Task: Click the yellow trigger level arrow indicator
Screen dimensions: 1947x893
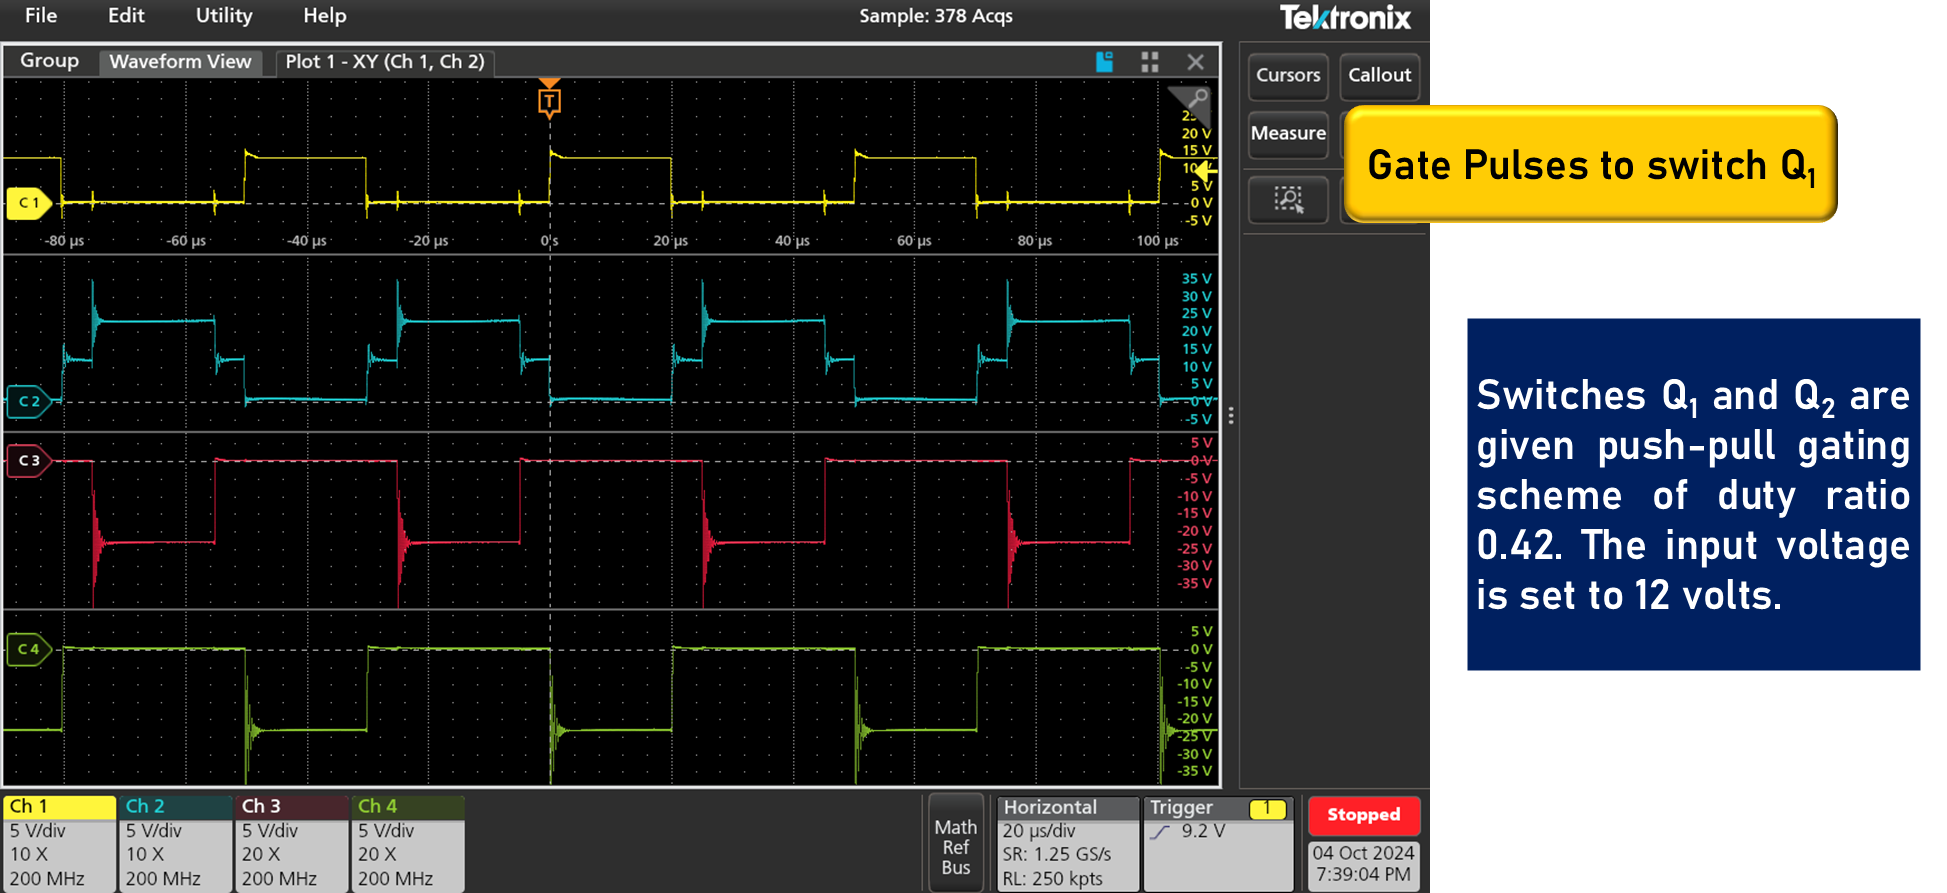Action: point(1205,171)
